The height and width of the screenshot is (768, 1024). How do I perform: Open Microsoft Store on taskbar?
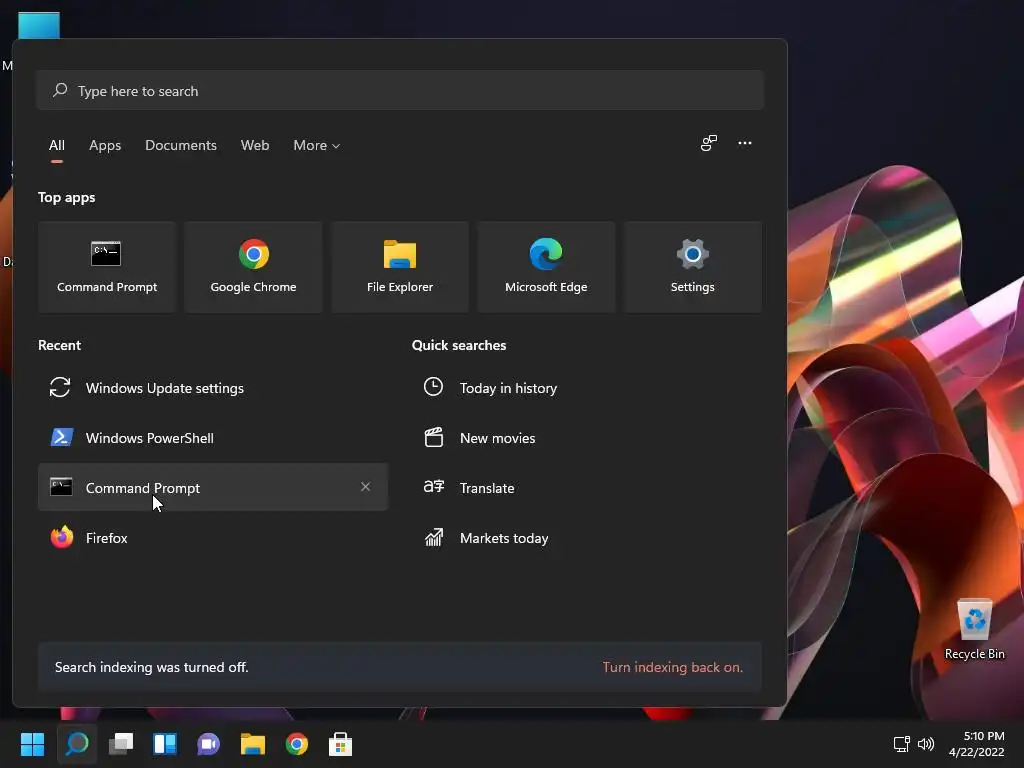click(340, 744)
